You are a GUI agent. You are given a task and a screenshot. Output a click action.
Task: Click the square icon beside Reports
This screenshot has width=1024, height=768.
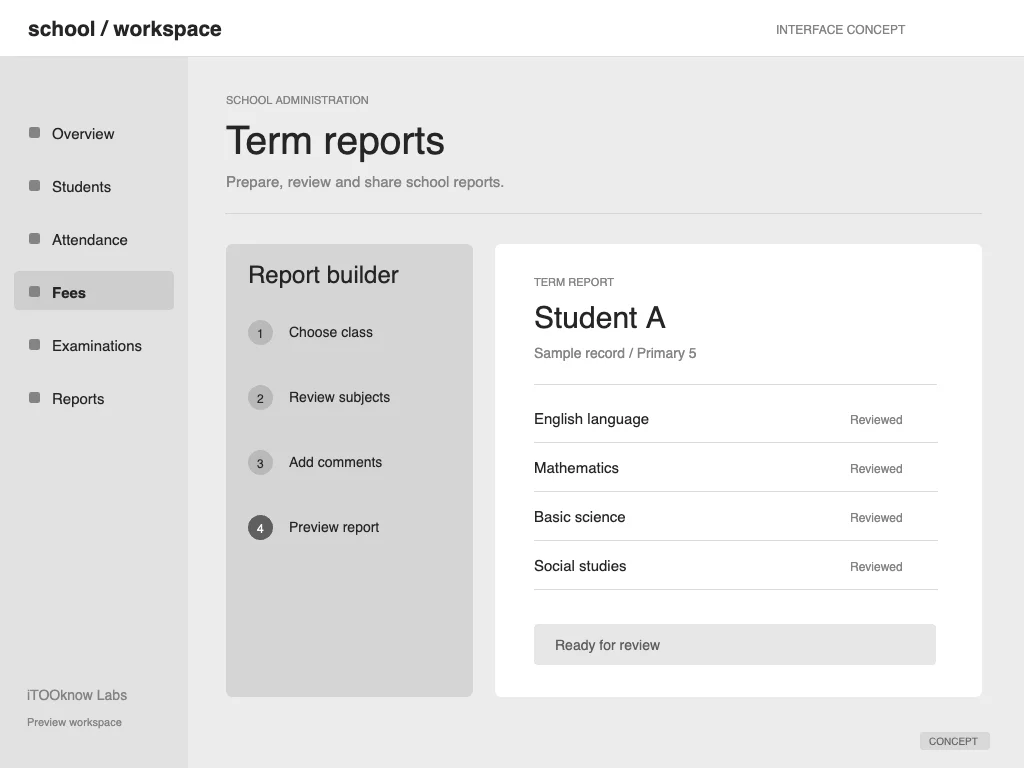coord(35,397)
